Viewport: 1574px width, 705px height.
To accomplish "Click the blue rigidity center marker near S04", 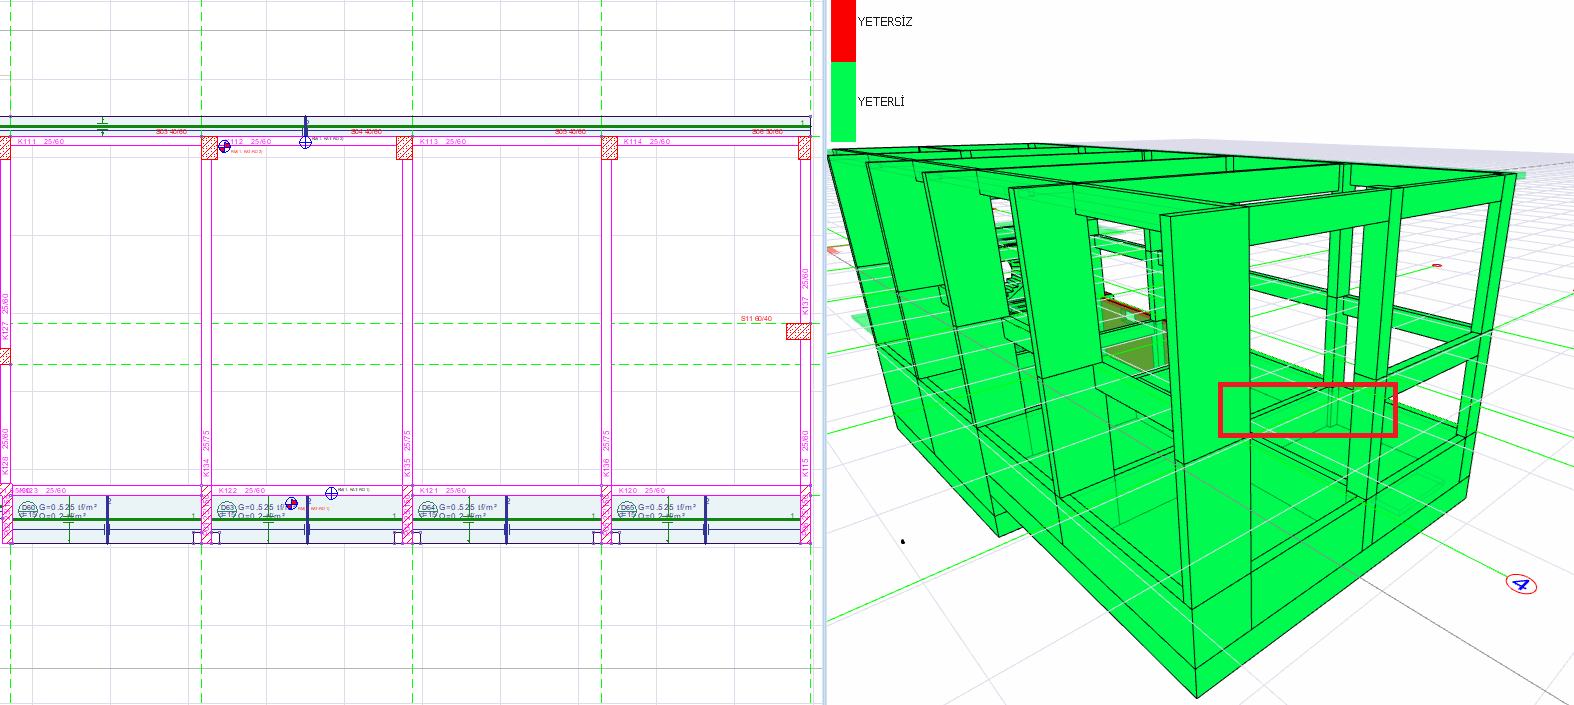I will (306, 142).
